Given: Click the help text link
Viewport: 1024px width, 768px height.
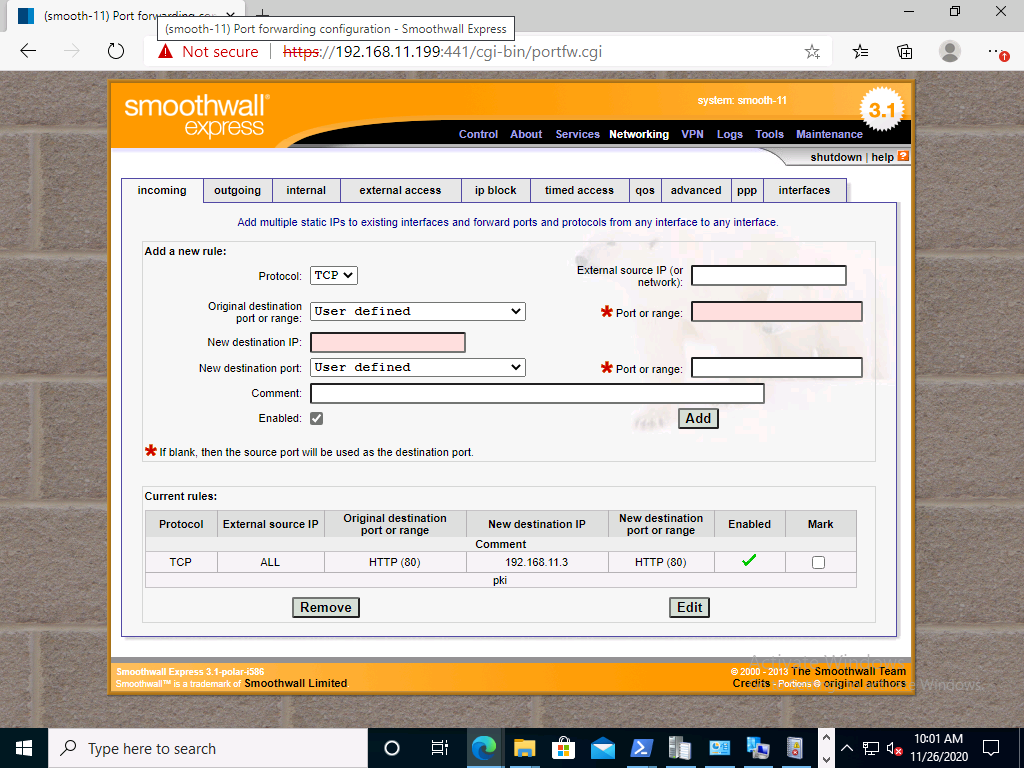Looking at the screenshot, I should tap(882, 157).
